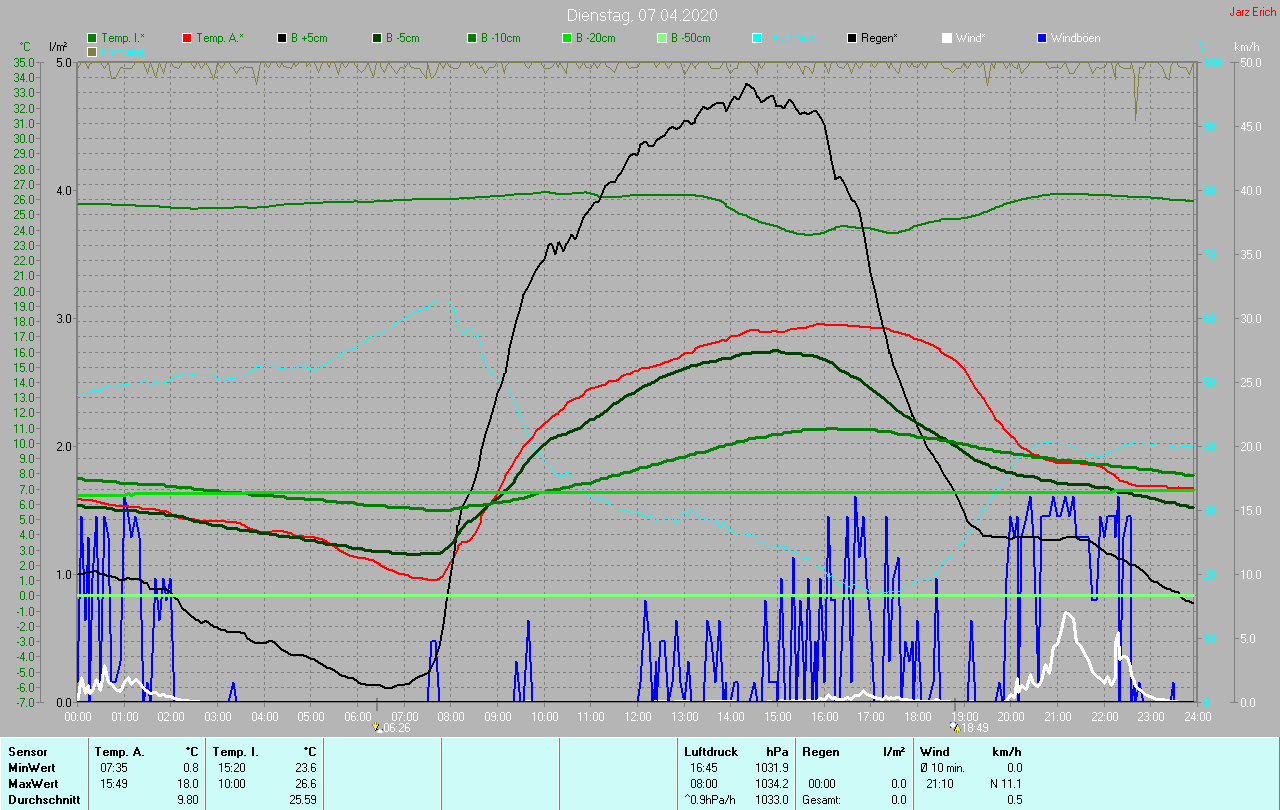Click the red Temp. A. legend square
The height and width of the screenshot is (810, 1280).
pos(187,38)
